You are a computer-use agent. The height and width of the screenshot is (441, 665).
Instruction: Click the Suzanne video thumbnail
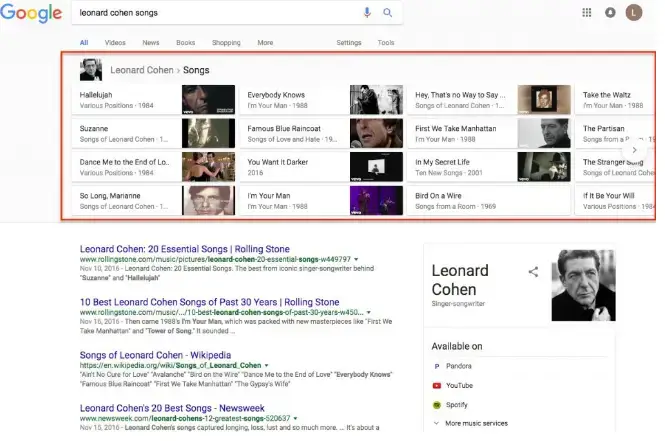208,134
